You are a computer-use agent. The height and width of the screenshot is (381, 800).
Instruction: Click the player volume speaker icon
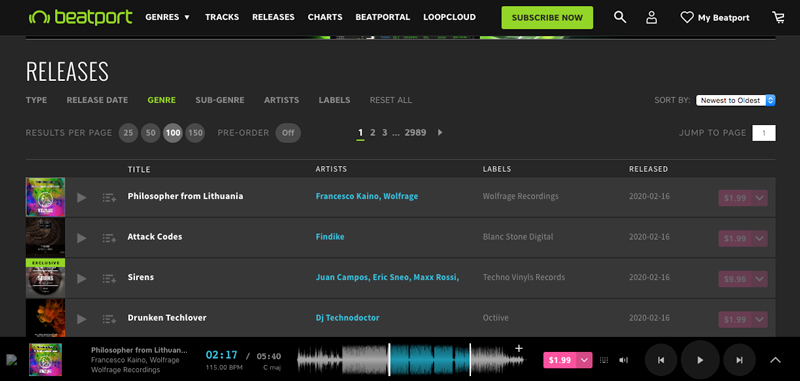(623, 360)
